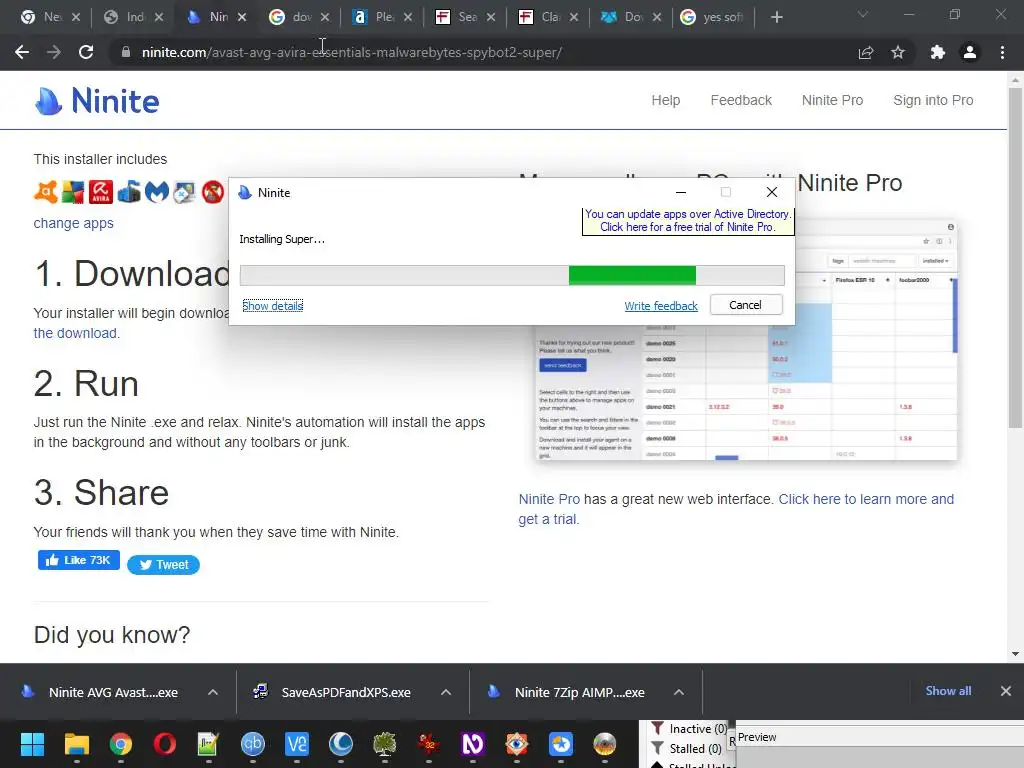Click the Avast icon in installer list
The width and height of the screenshot is (1024, 768).
click(x=46, y=192)
